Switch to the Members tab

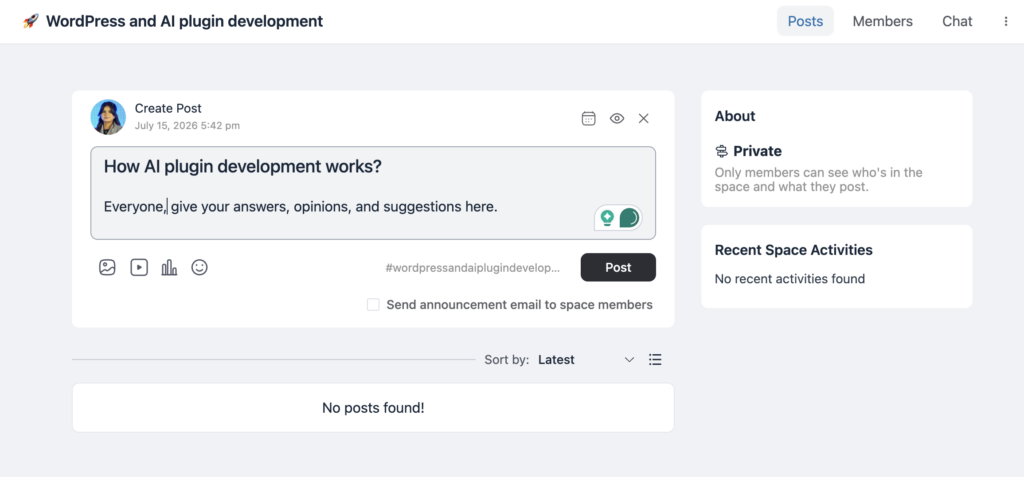tap(882, 21)
